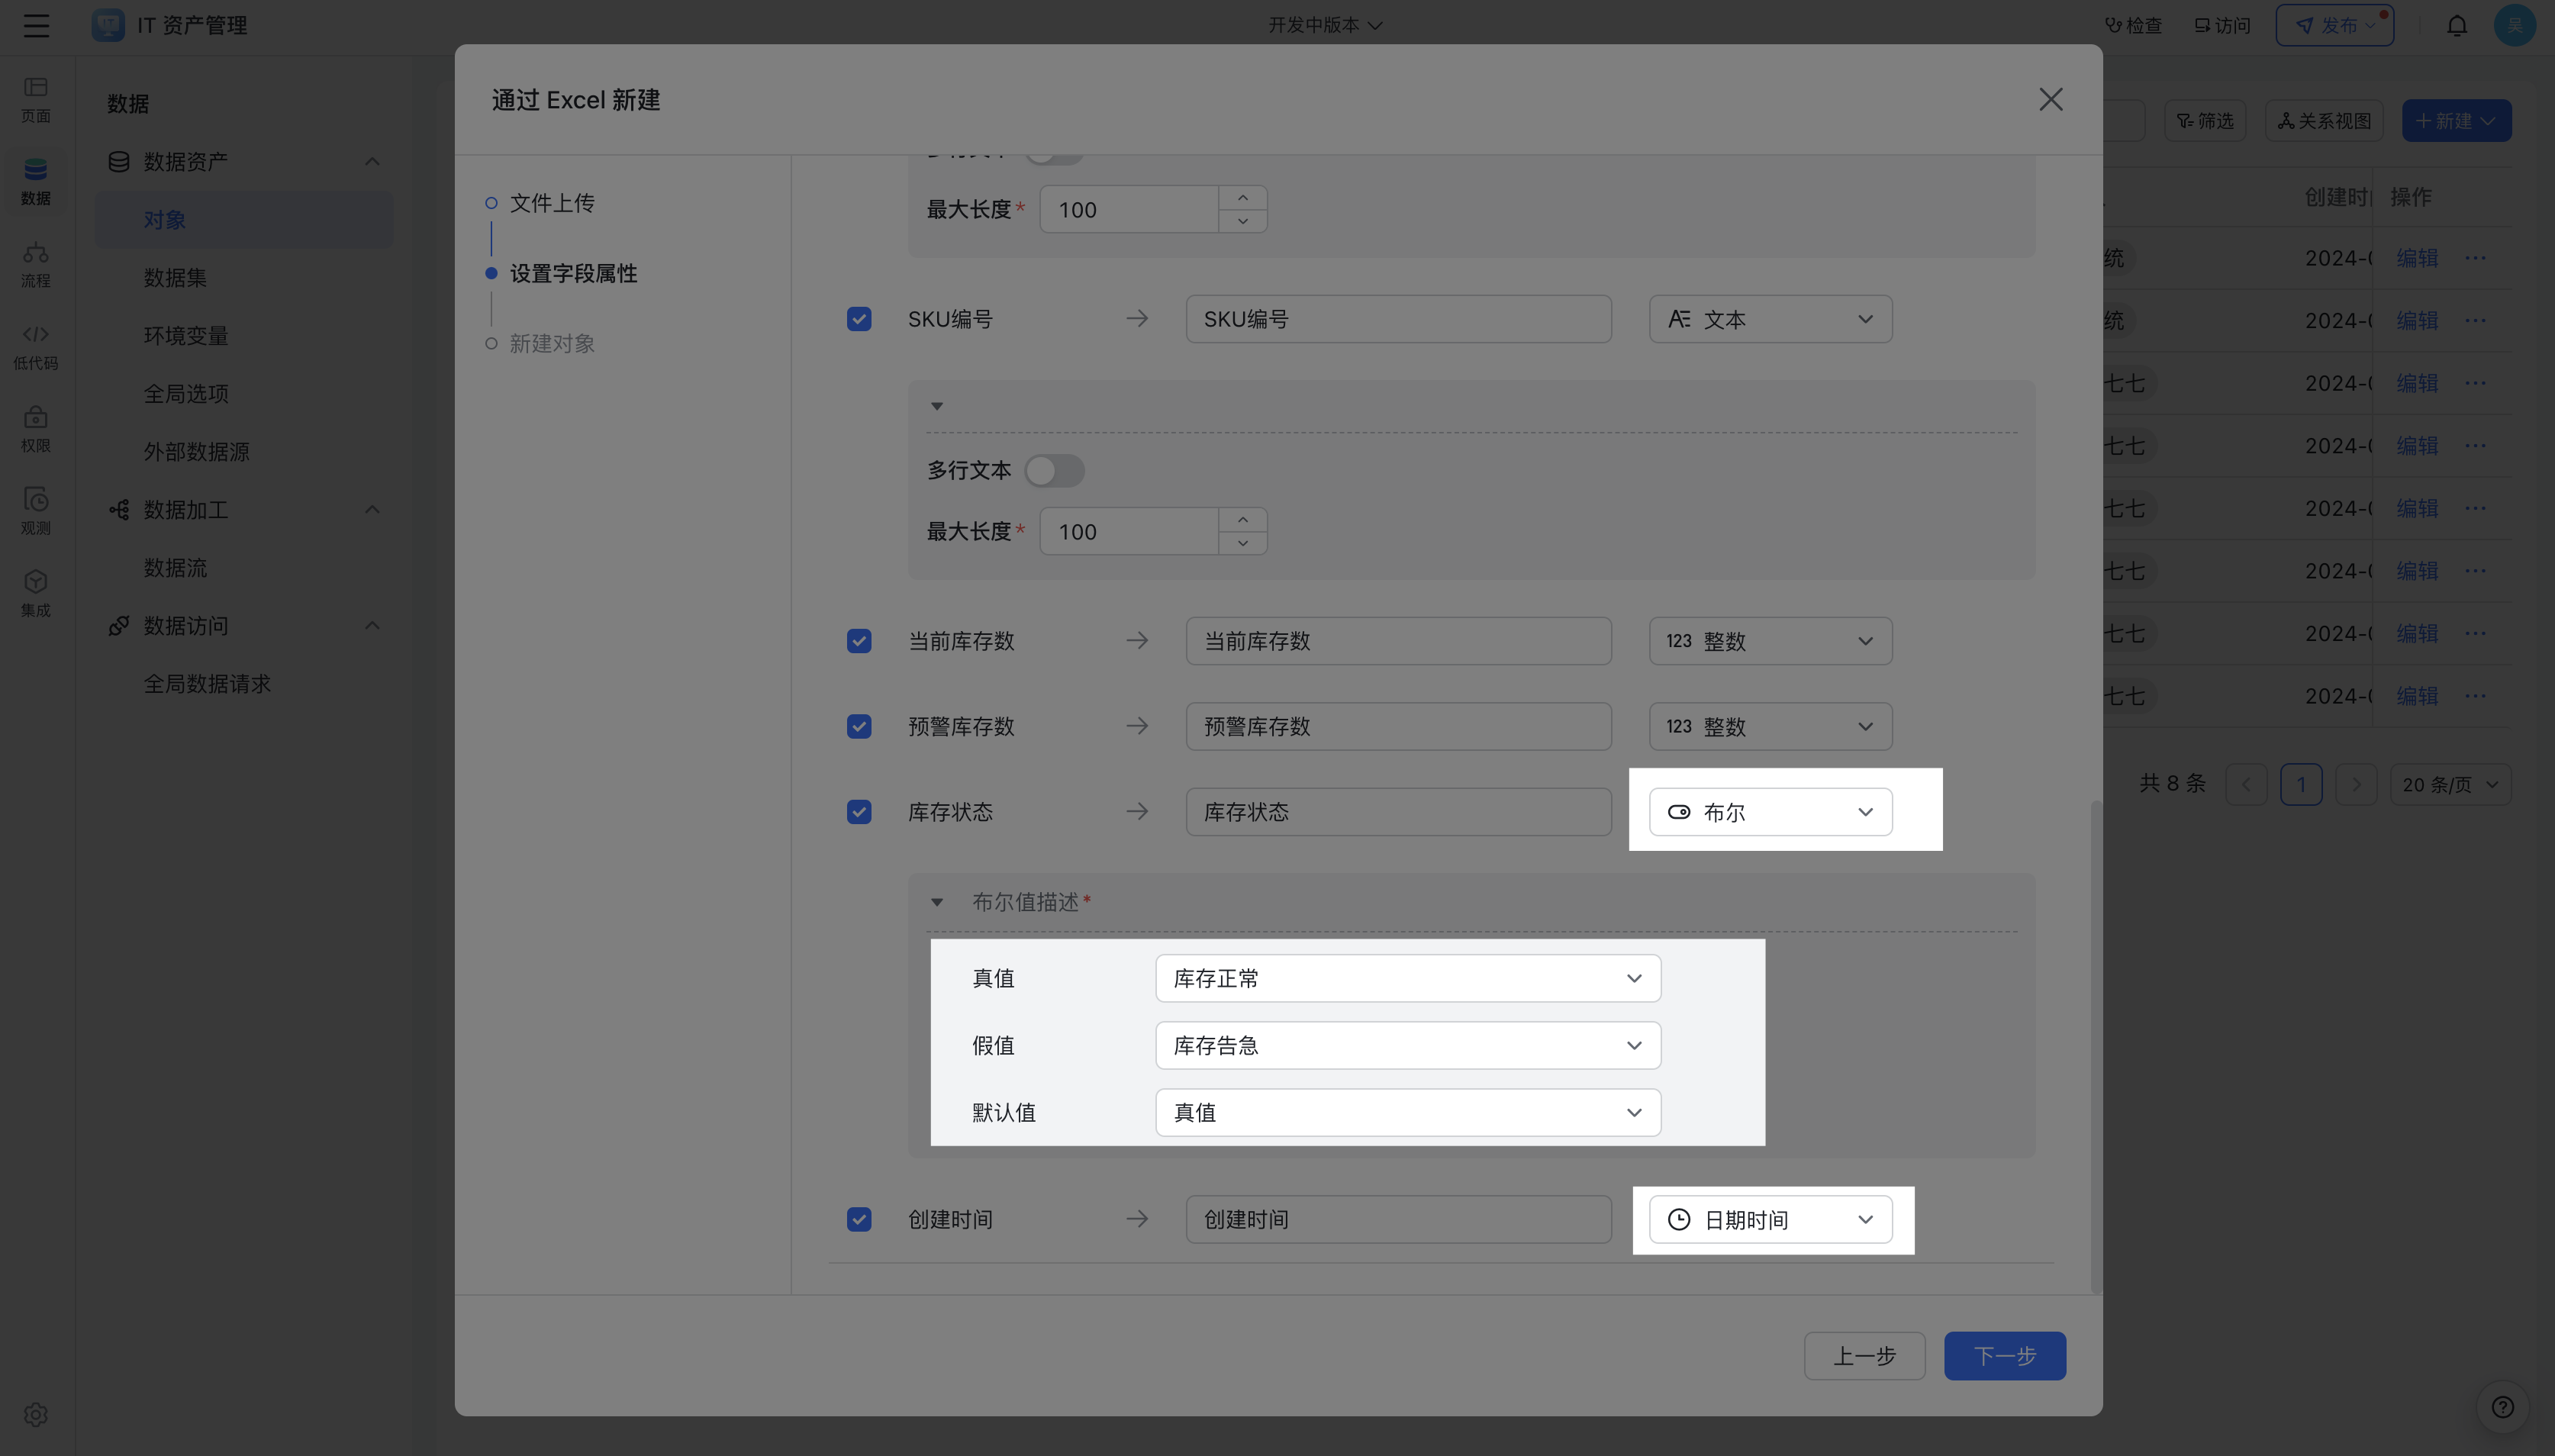
Task: Open the 低代码 sidebar section
Action: point(36,347)
